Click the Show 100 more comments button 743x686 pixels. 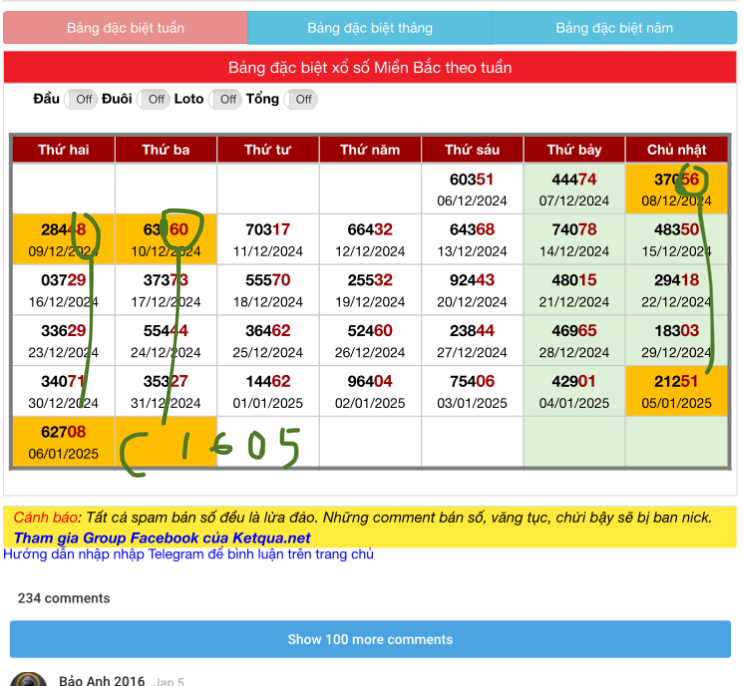click(370, 639)
